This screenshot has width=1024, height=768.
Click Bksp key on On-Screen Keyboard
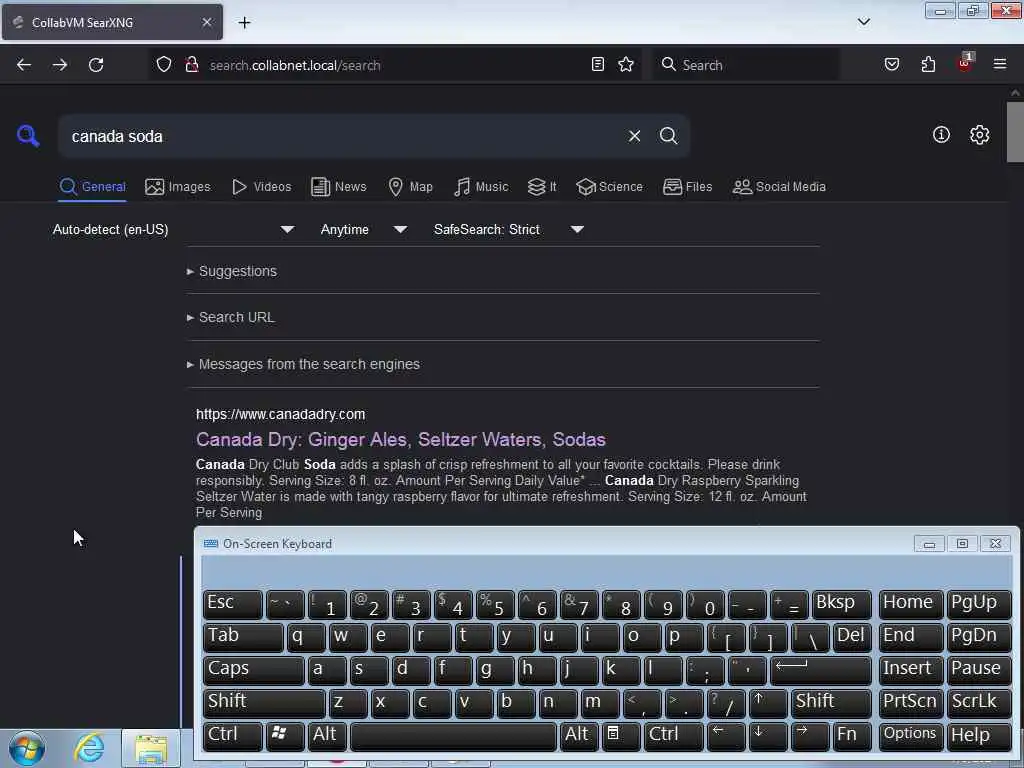[x=841, y=604]
